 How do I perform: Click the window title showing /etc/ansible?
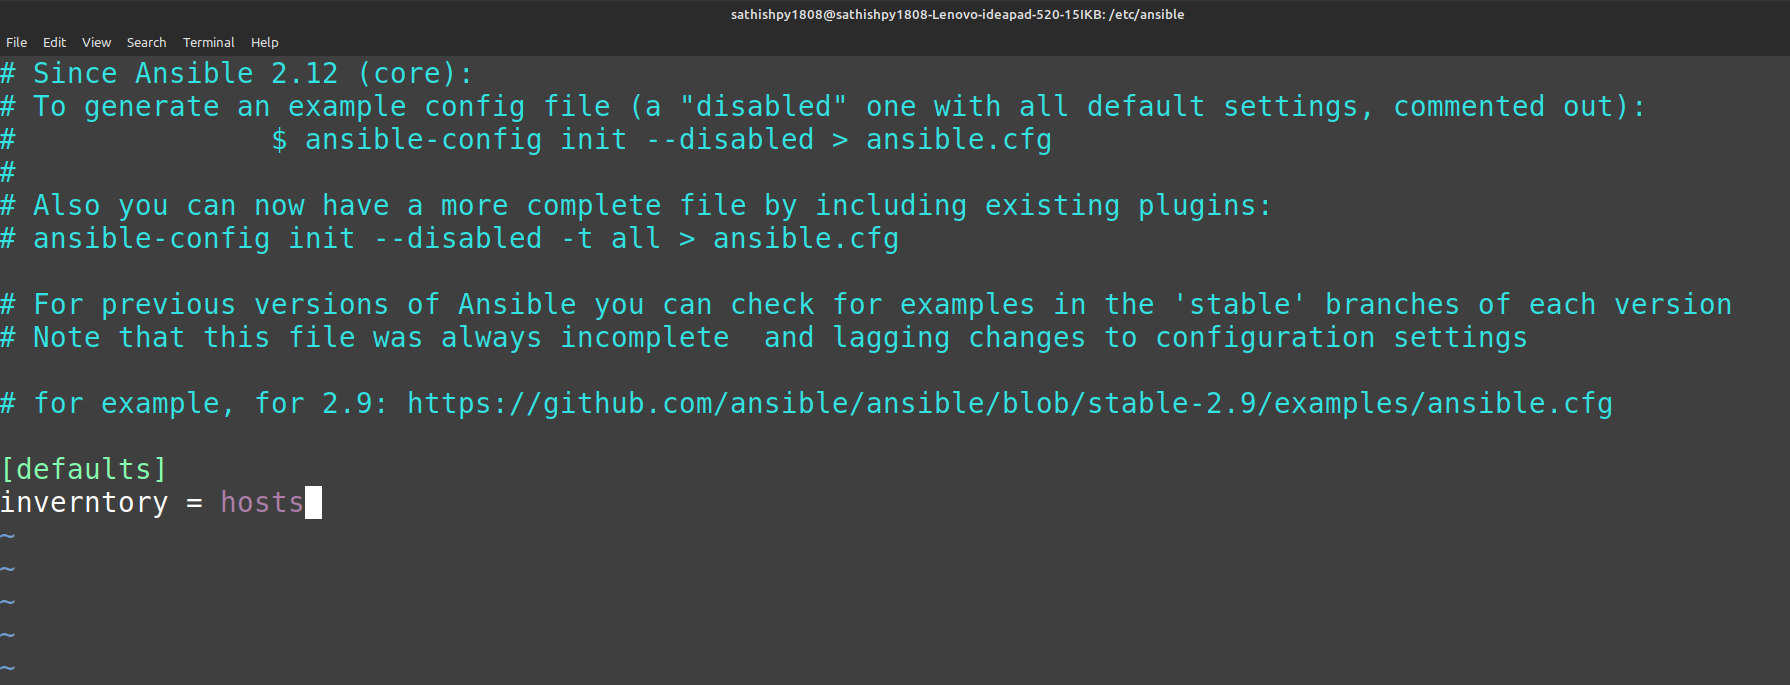[957, 14]
